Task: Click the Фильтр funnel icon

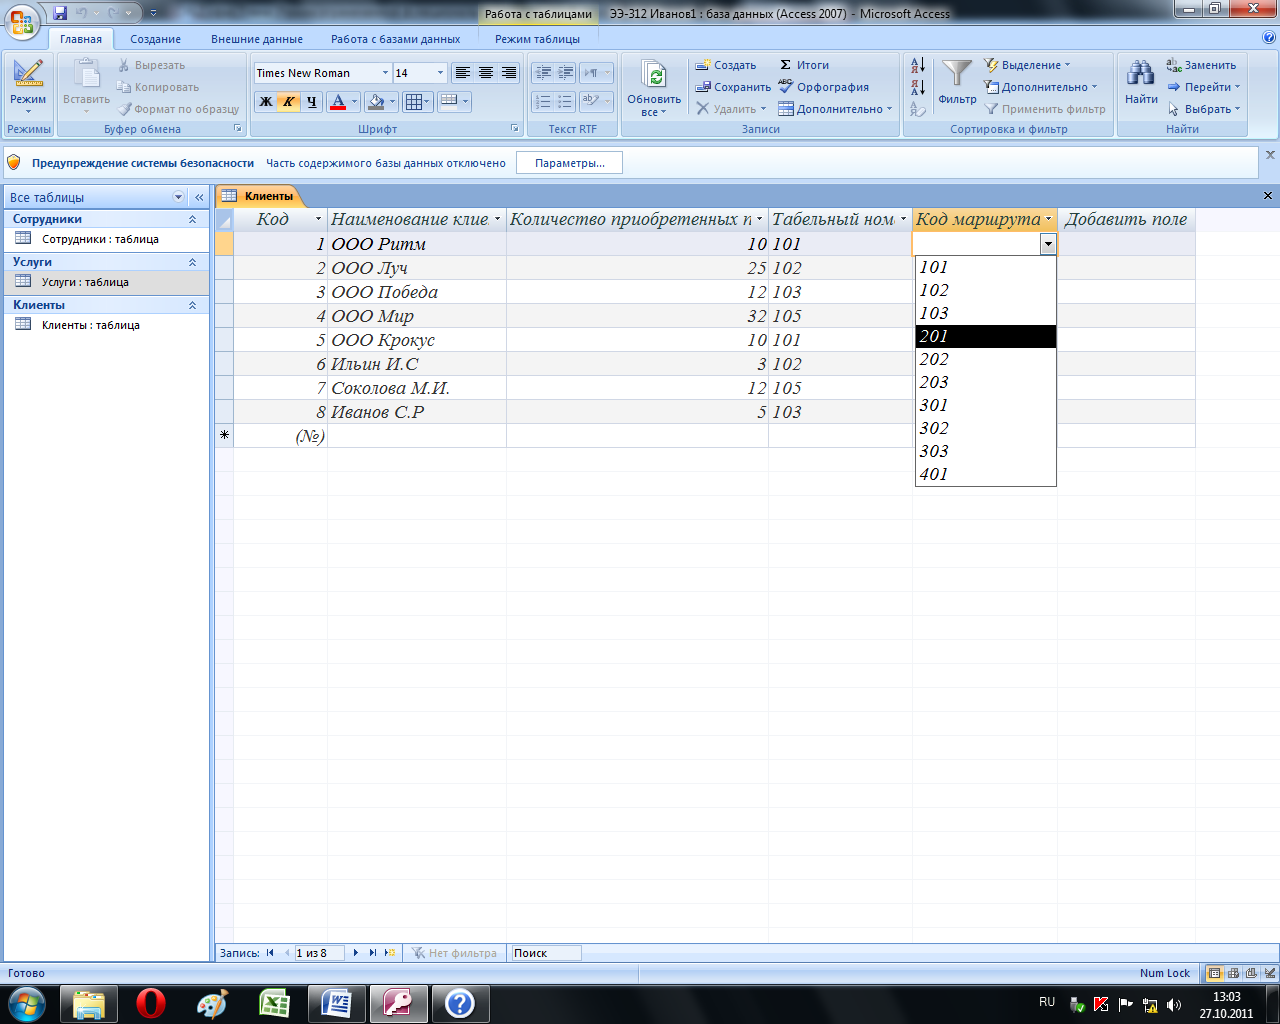Action: (x=957, y=82)
